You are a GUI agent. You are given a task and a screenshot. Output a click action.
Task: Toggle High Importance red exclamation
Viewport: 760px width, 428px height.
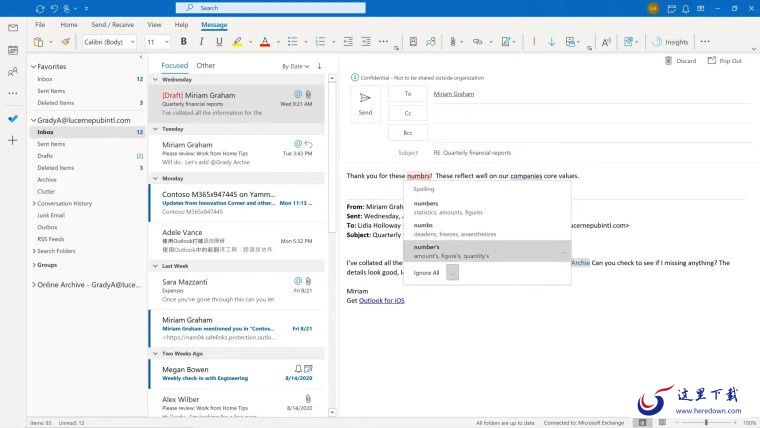tap(534, 42)
